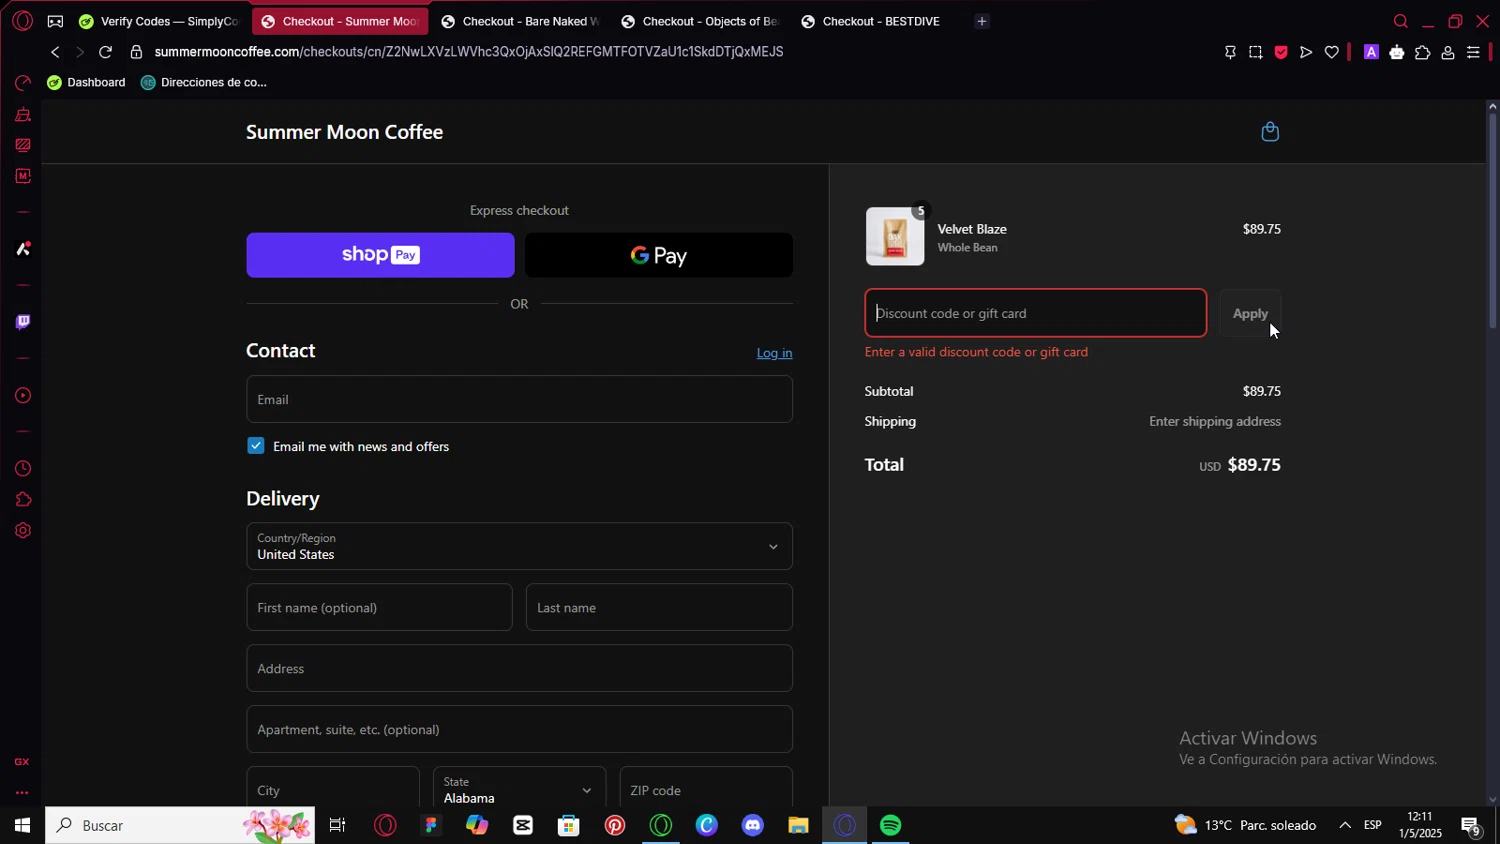Screen dimensions: 1500x844
Task: Show hidden system tray icons
Action: pyautogui.click(x=1345, y=825)
